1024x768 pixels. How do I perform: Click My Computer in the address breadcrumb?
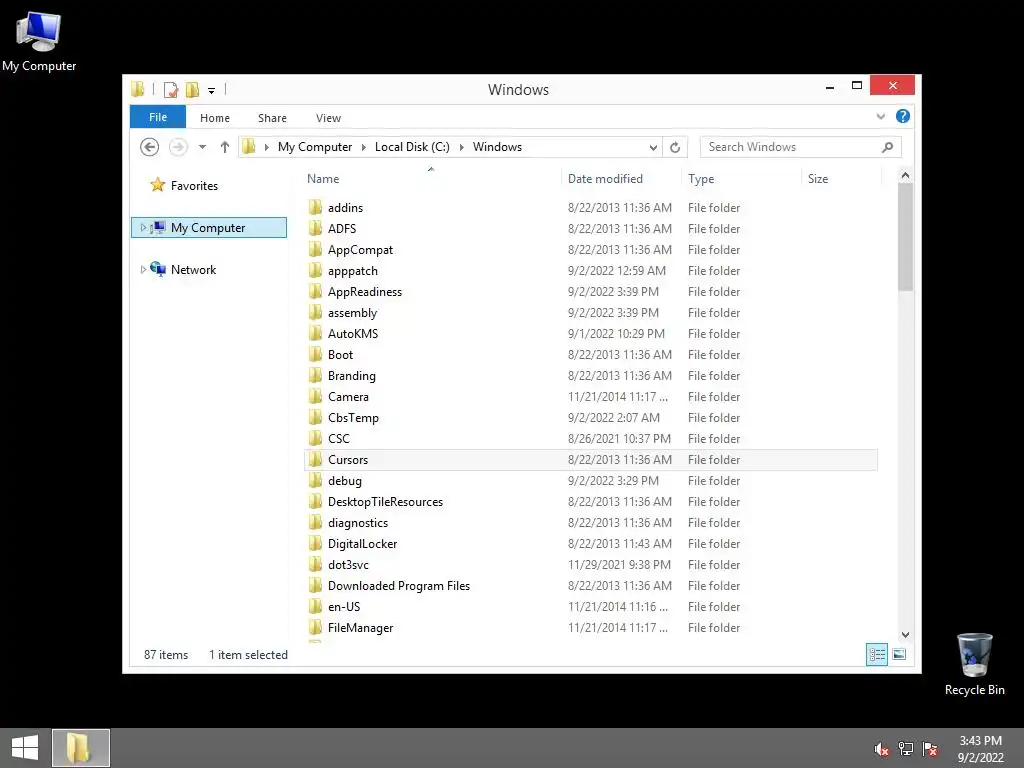click(x=315, y=147)
